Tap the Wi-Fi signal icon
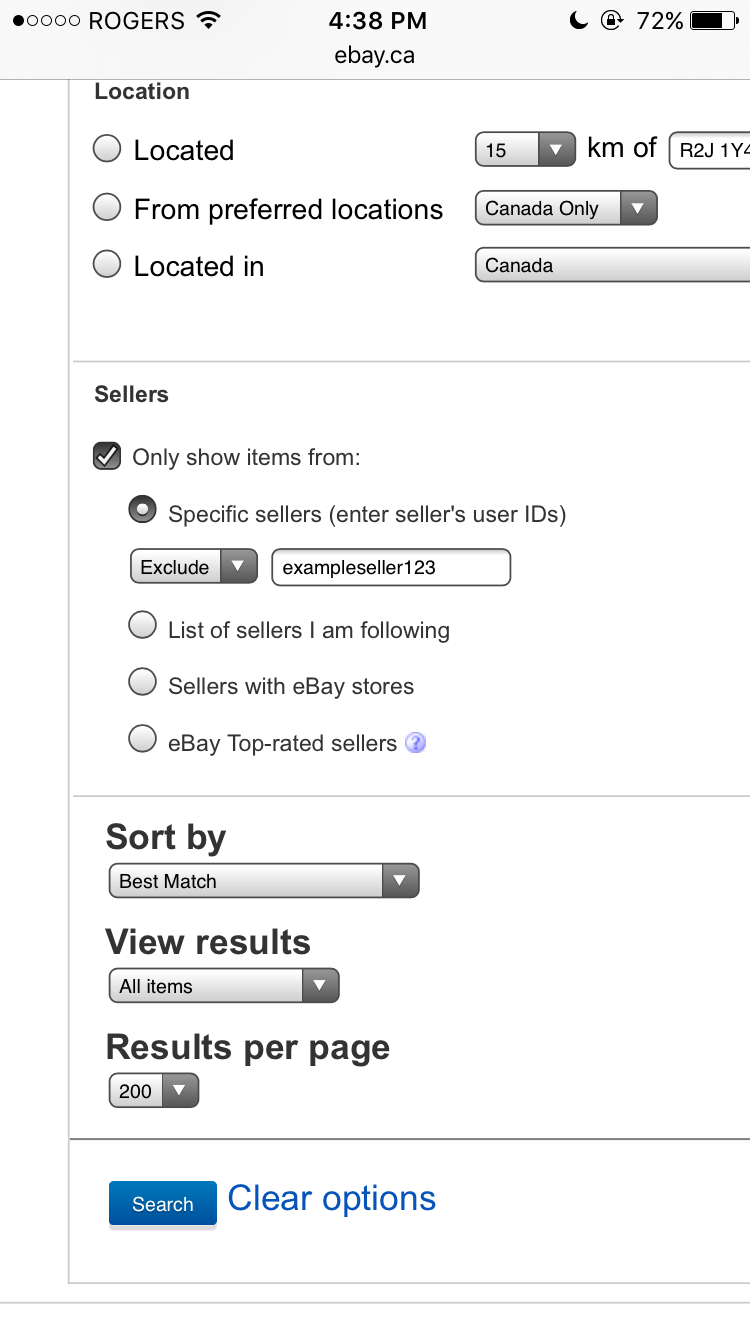The image size is (750, 1334). [x=208, y=20]
